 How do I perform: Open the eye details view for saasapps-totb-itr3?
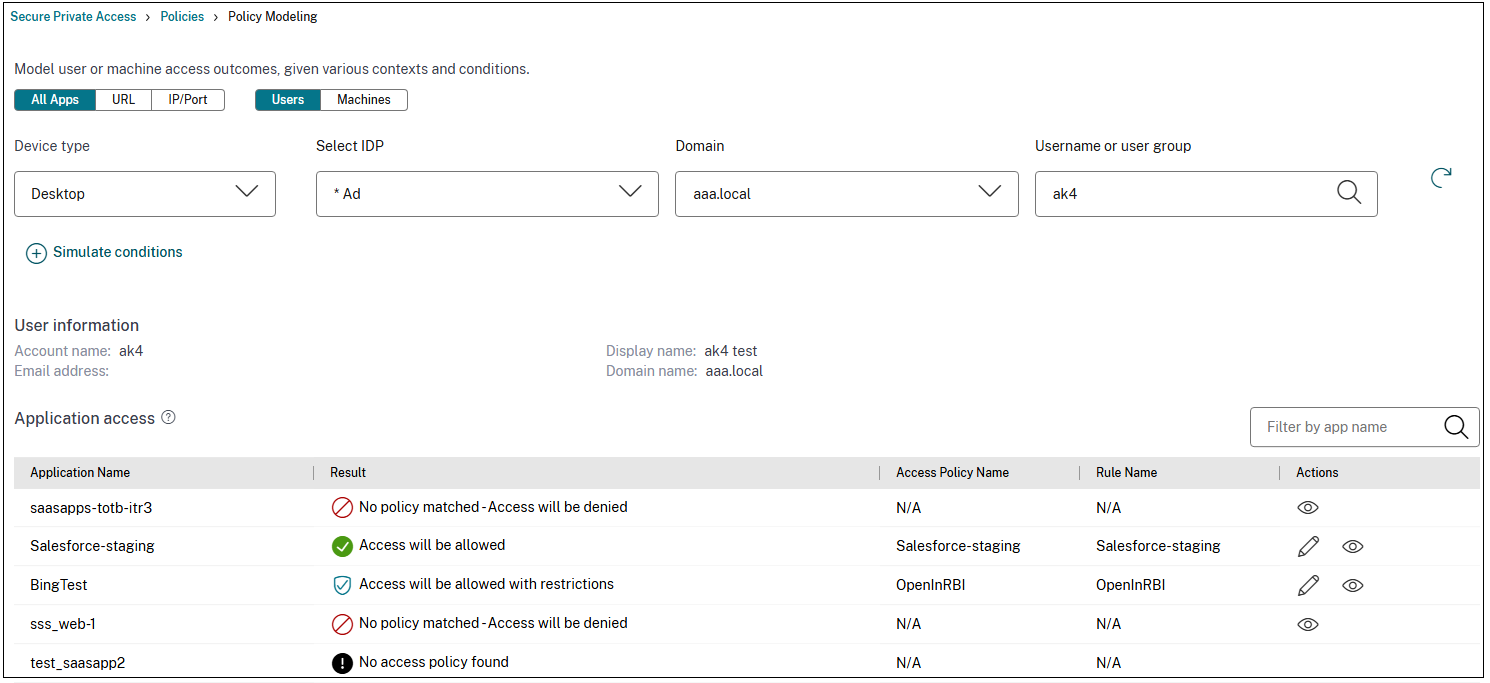[1308, 507]
